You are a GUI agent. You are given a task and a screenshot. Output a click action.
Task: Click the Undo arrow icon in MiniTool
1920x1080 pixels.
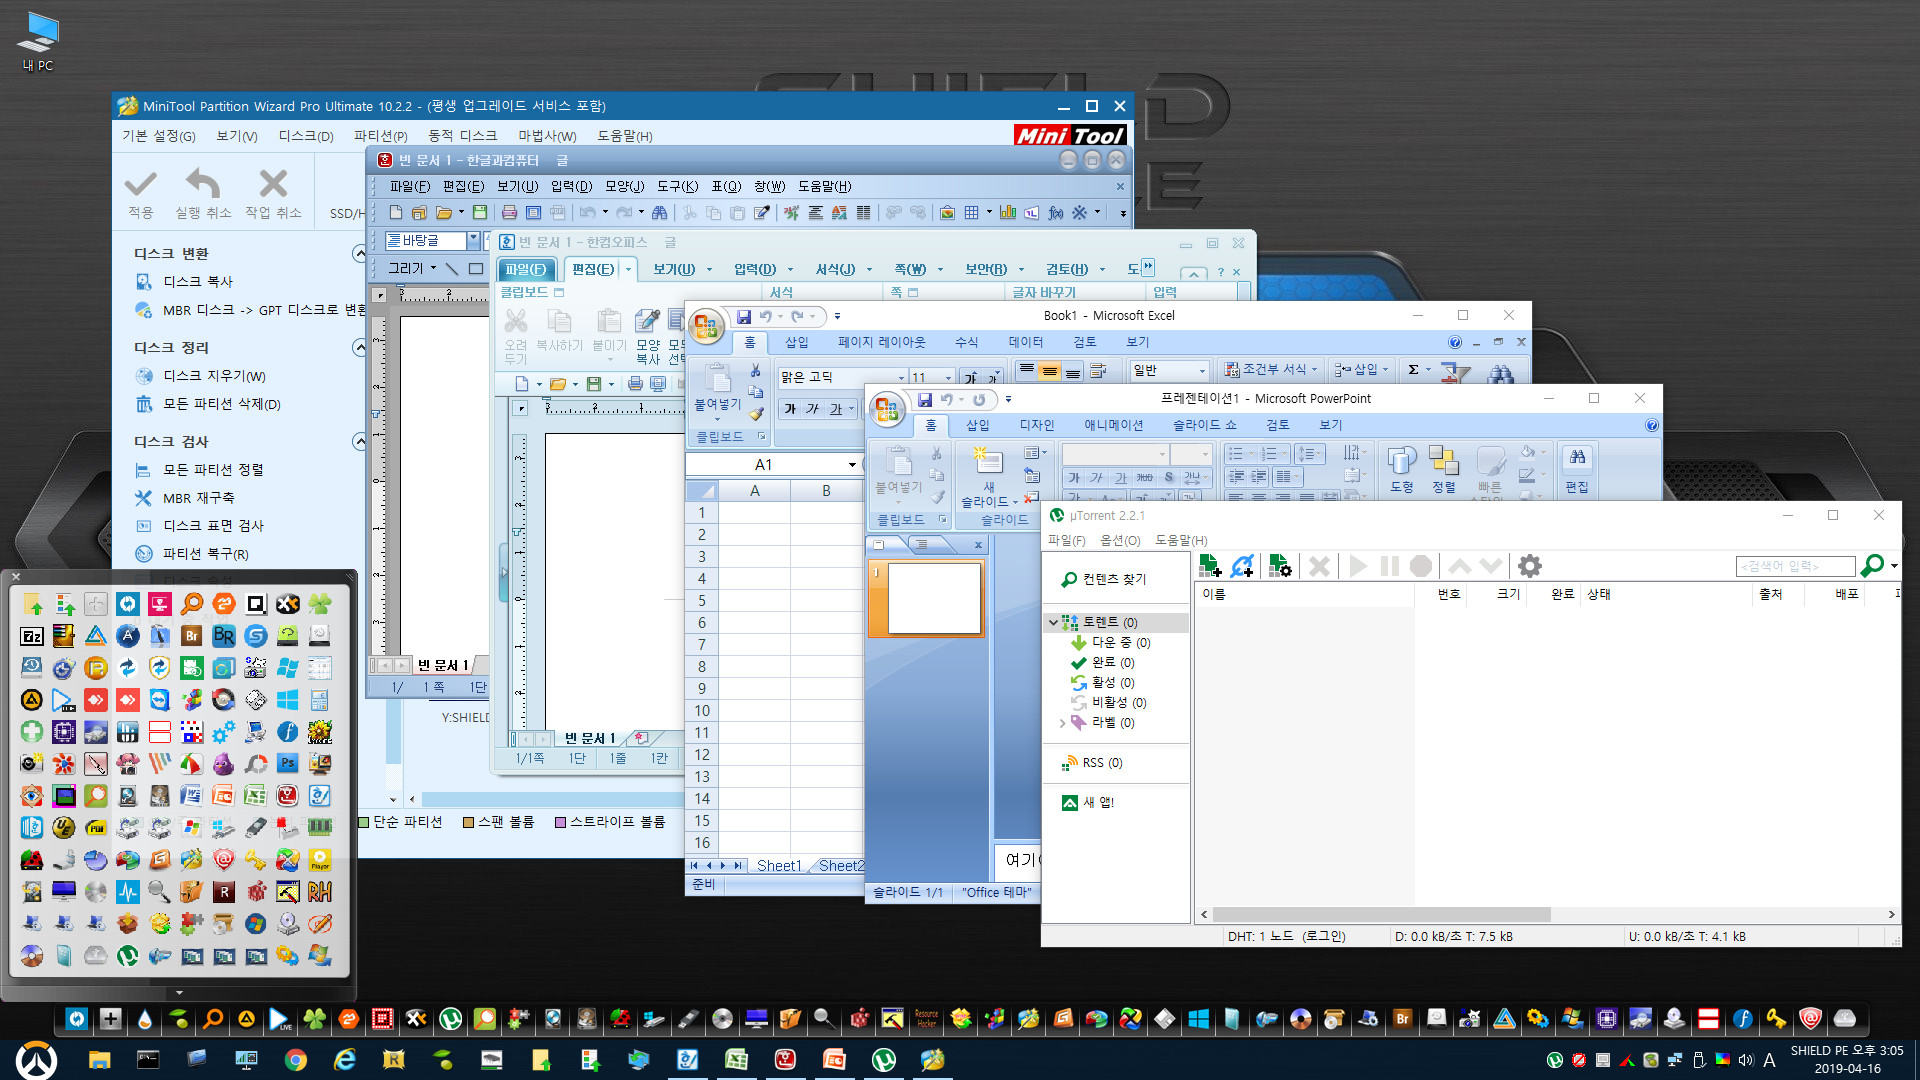203,184
